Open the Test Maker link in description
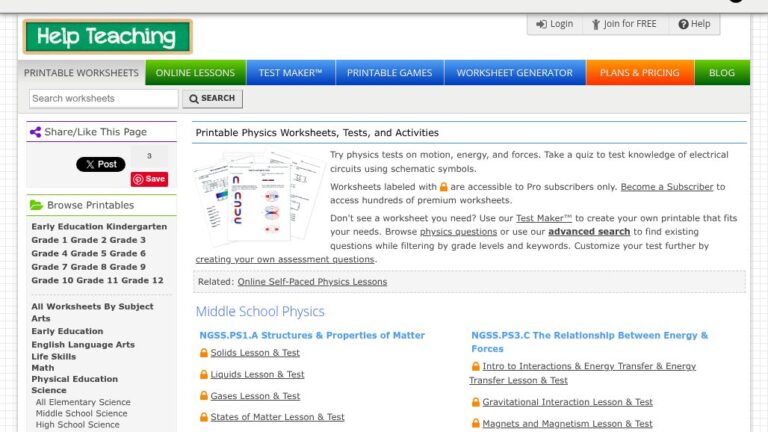 click(x=544, y=218)
